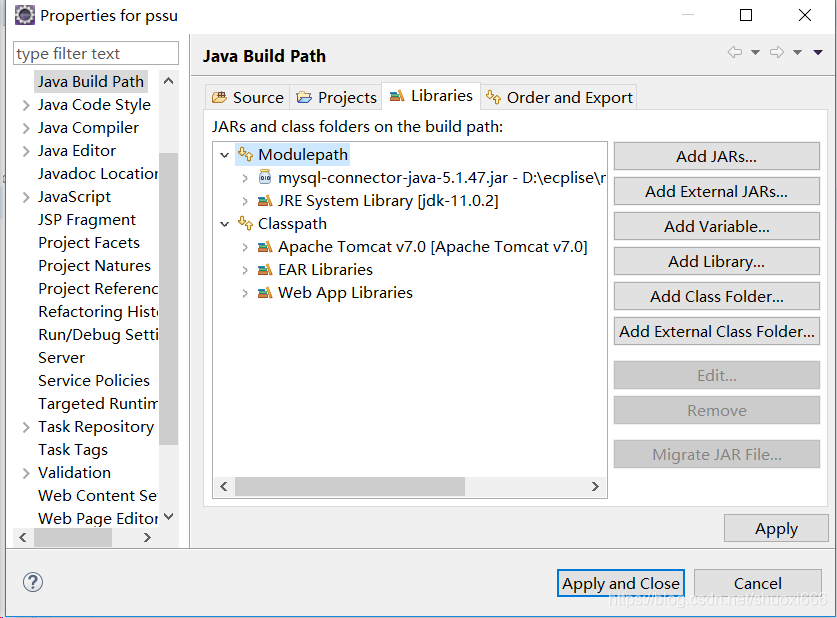Select Javadoc Location in sidebar
Screen dimensions: 837x618
98,174
